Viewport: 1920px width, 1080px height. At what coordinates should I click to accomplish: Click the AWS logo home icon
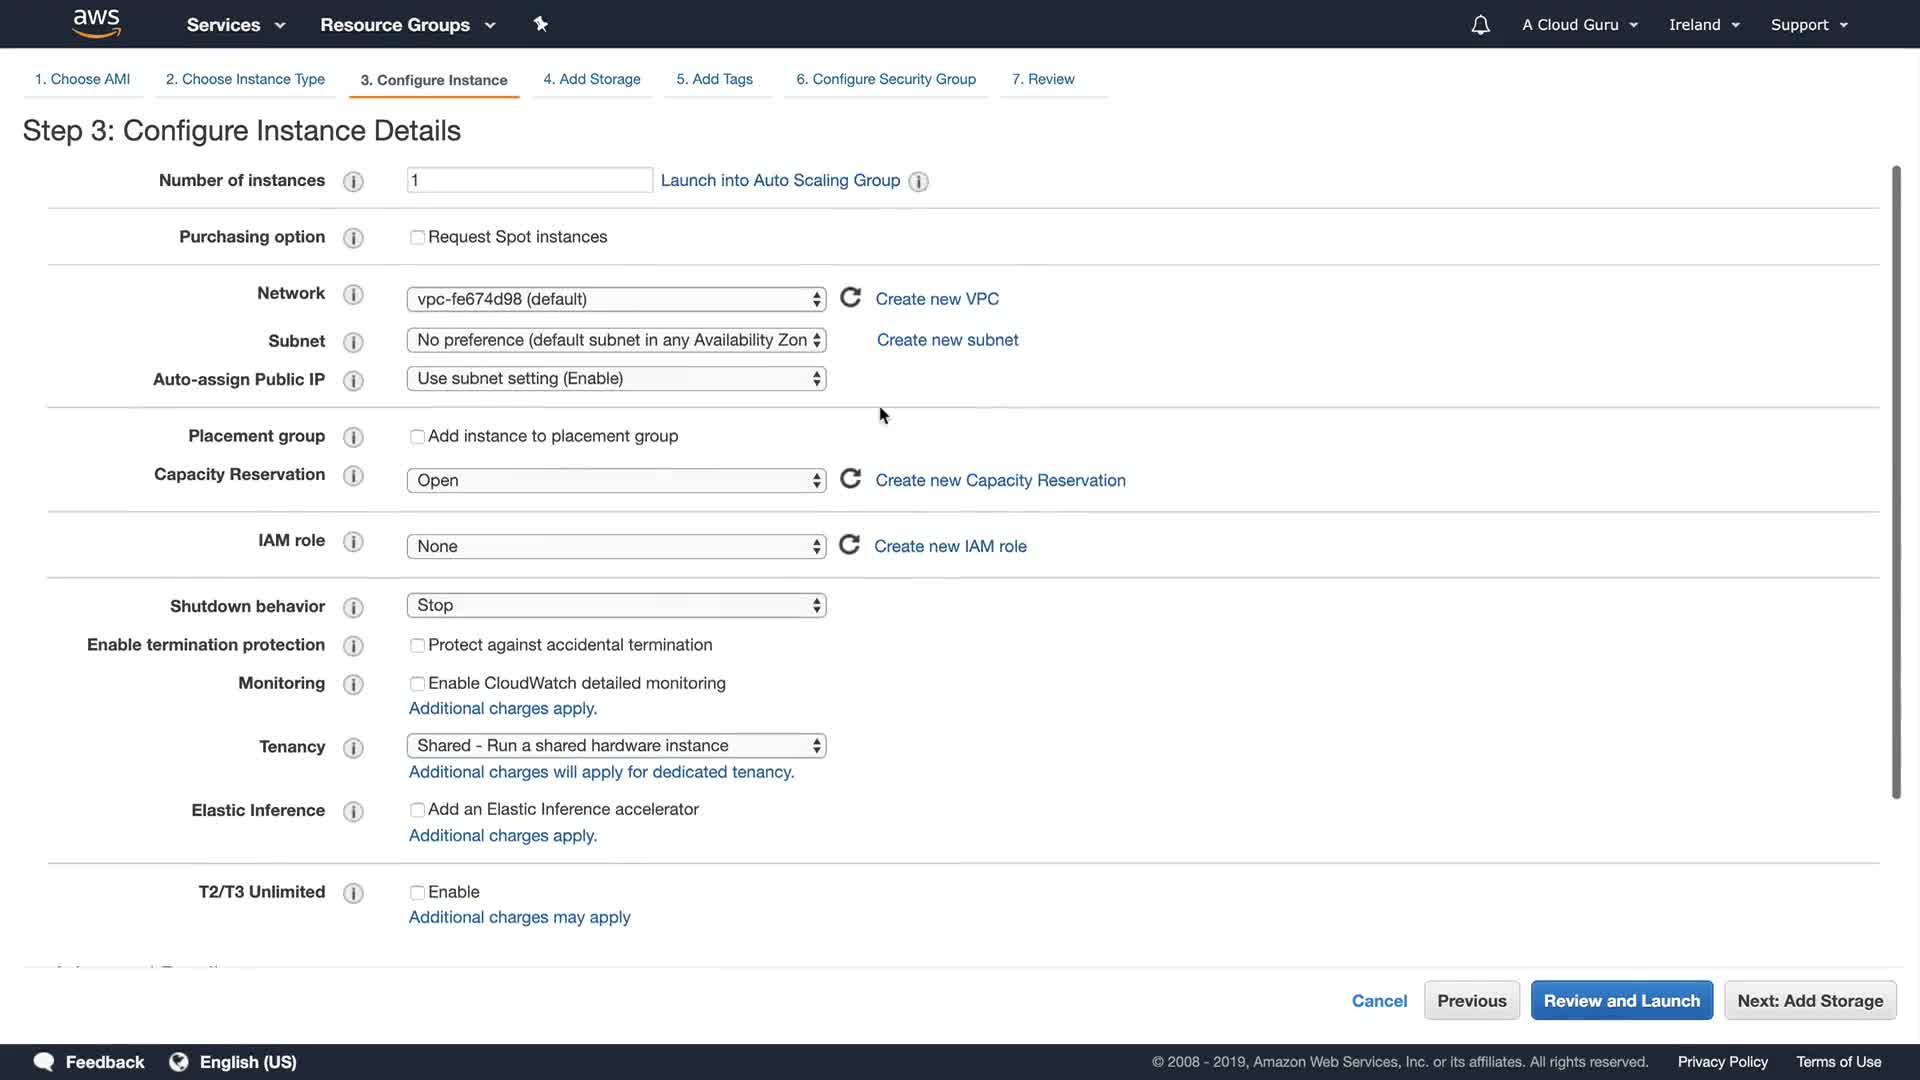point(97,23)
